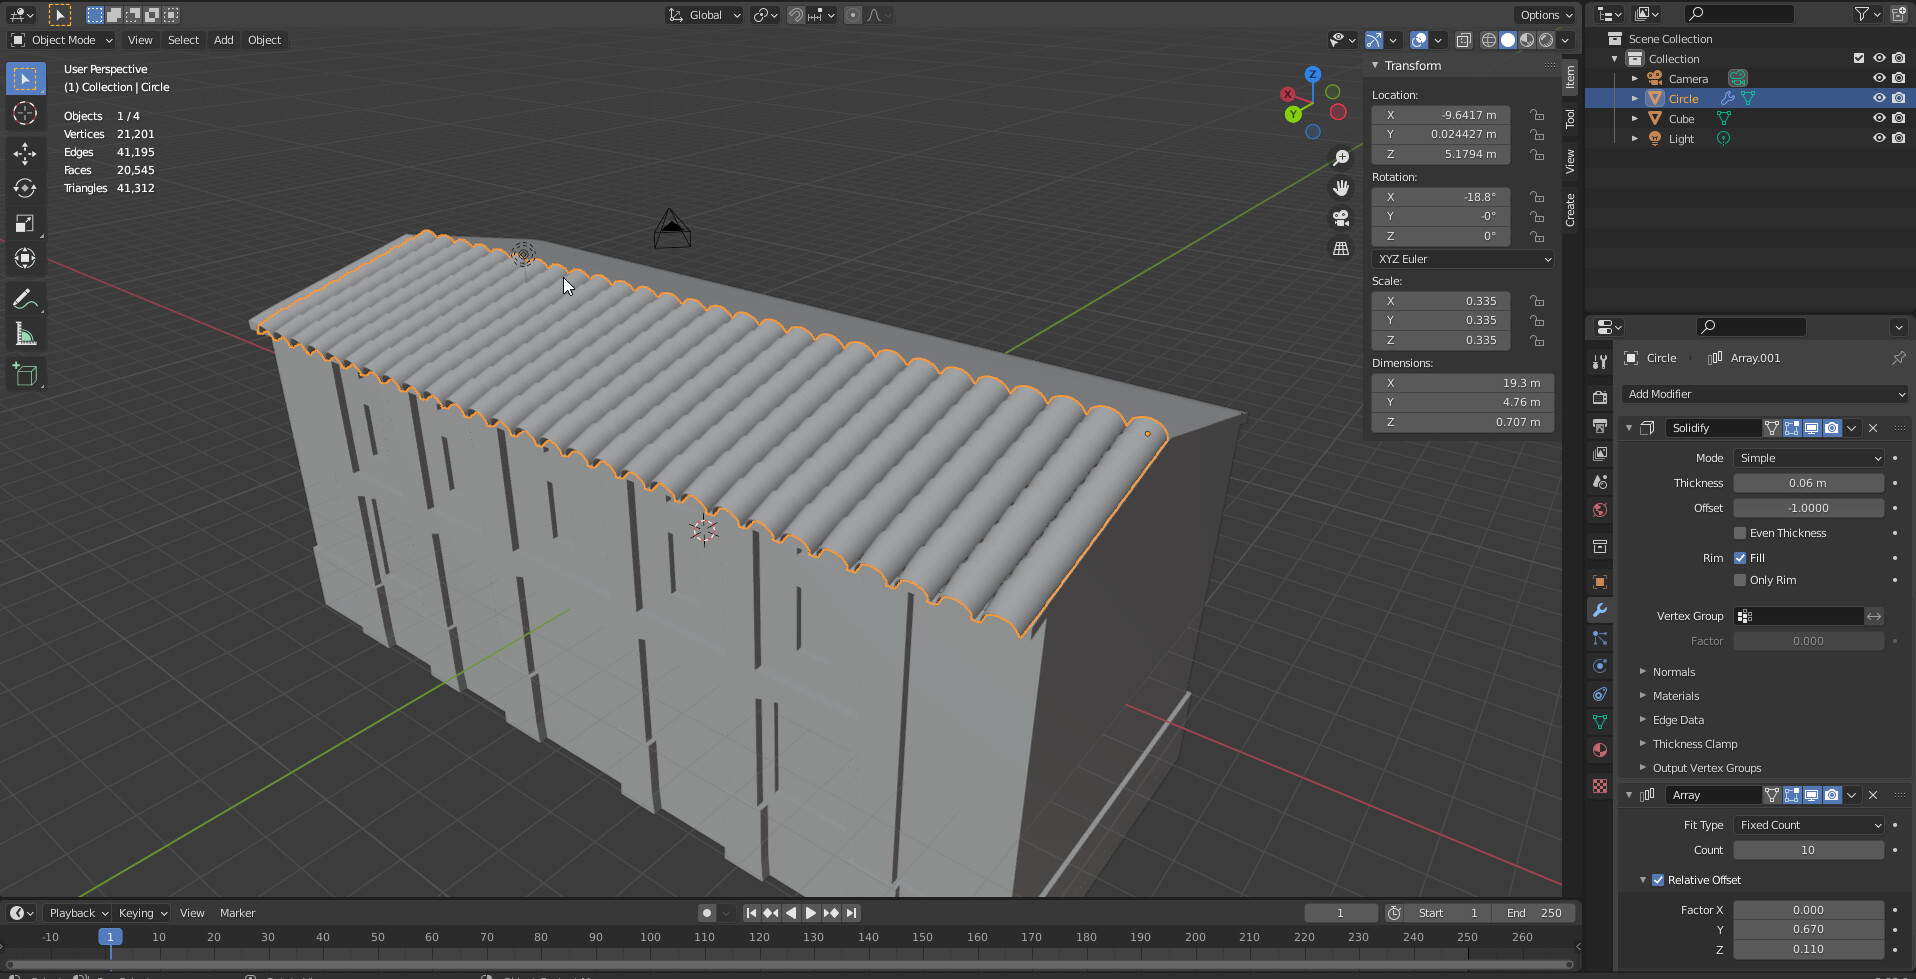The width and height of the screenshot is (1916, 979).
Task: Open the Fit Type dropdown
Action: pos(1809,825)
